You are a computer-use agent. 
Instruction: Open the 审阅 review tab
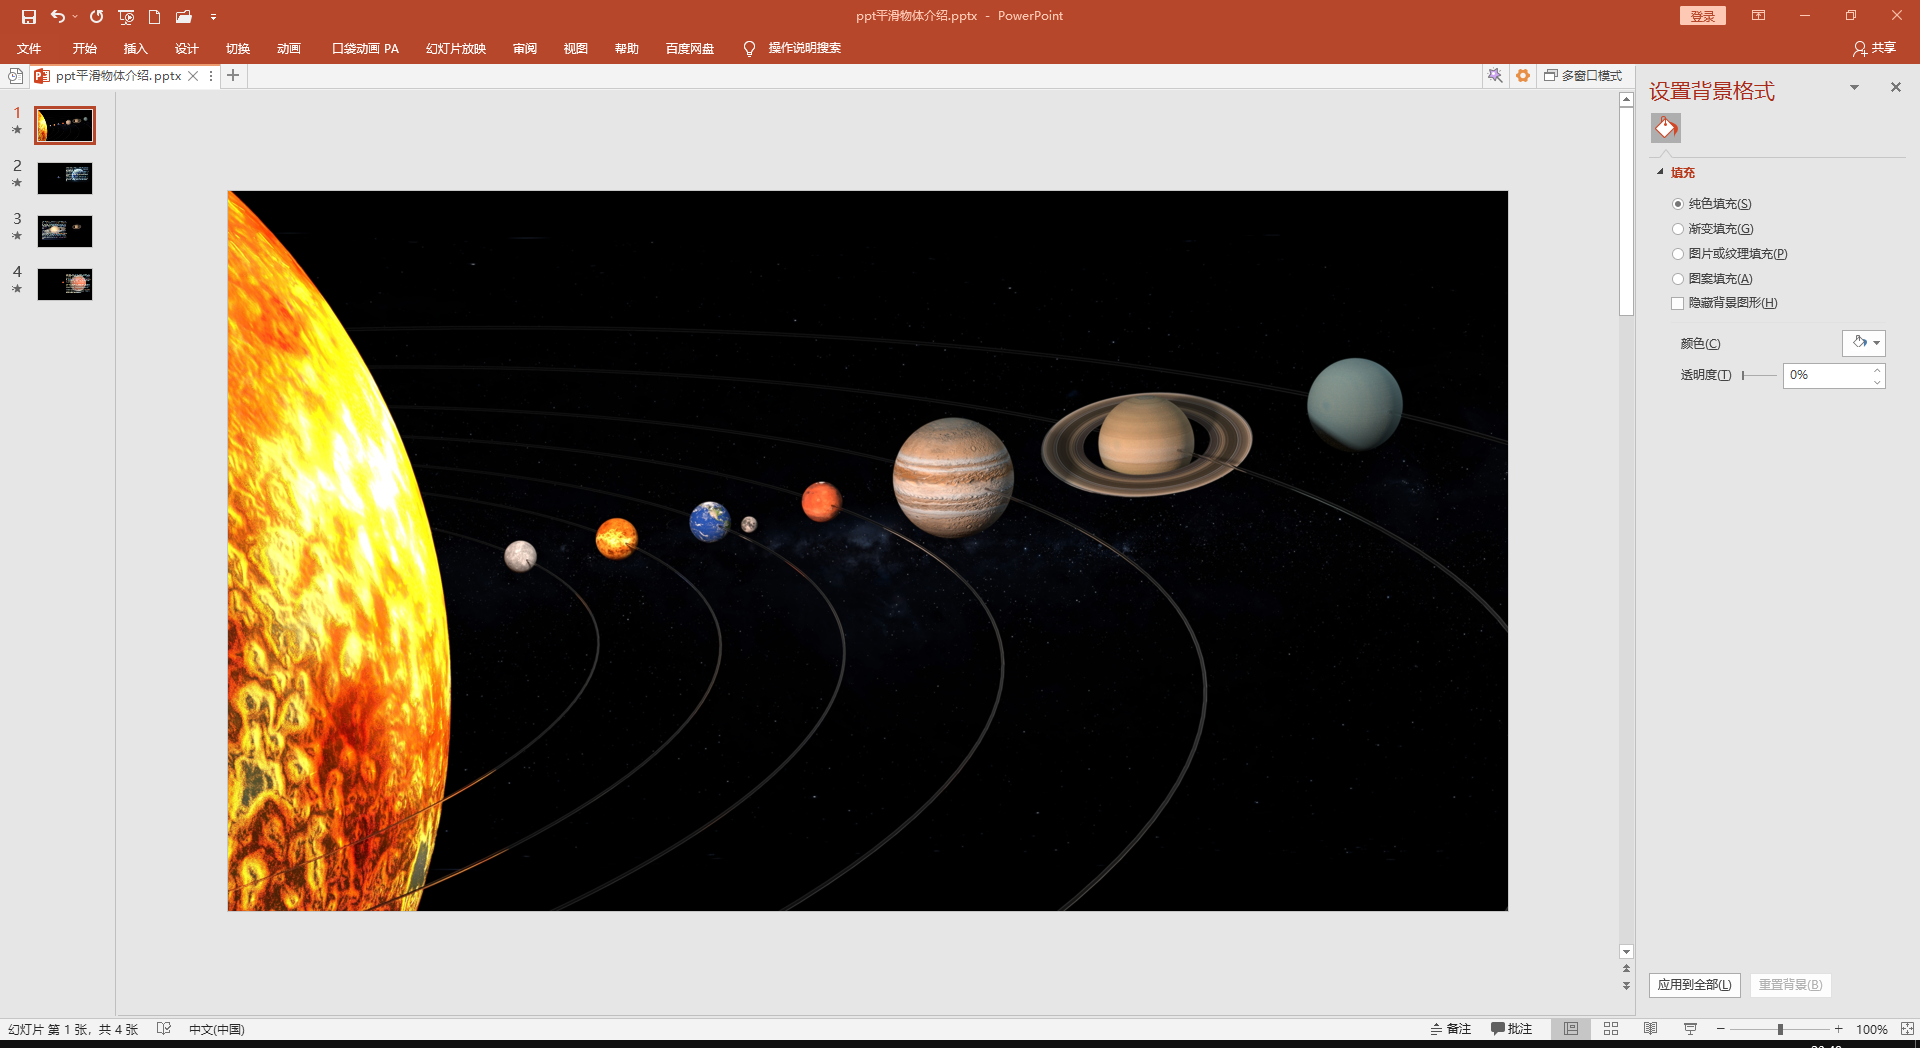pos(524,48)
